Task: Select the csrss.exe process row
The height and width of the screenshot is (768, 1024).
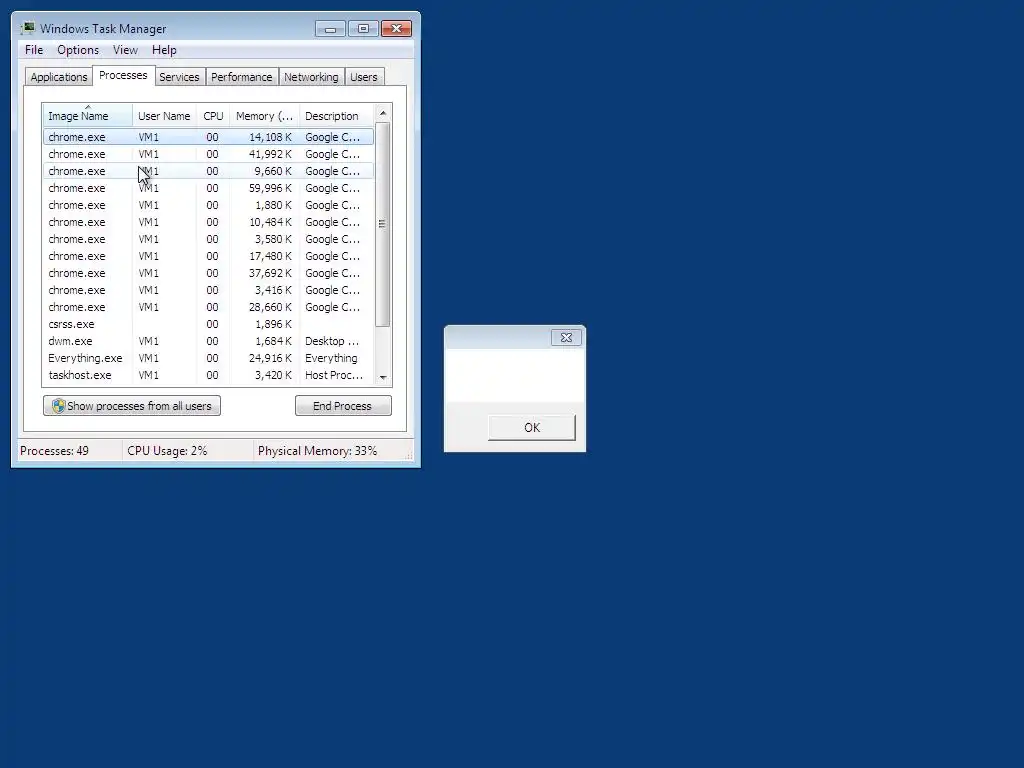Action: [208, 324]
